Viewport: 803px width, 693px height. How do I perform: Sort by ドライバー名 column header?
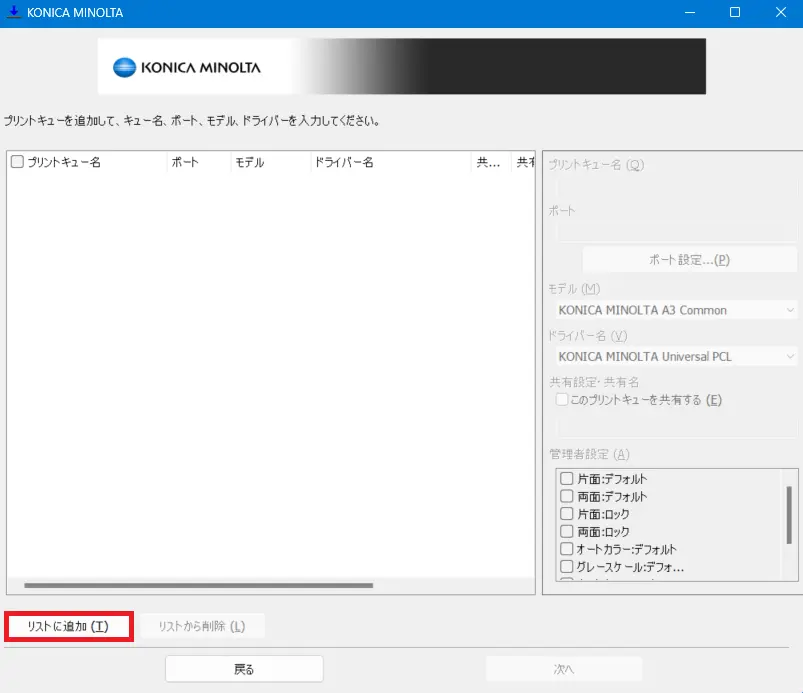coord(390,162)
